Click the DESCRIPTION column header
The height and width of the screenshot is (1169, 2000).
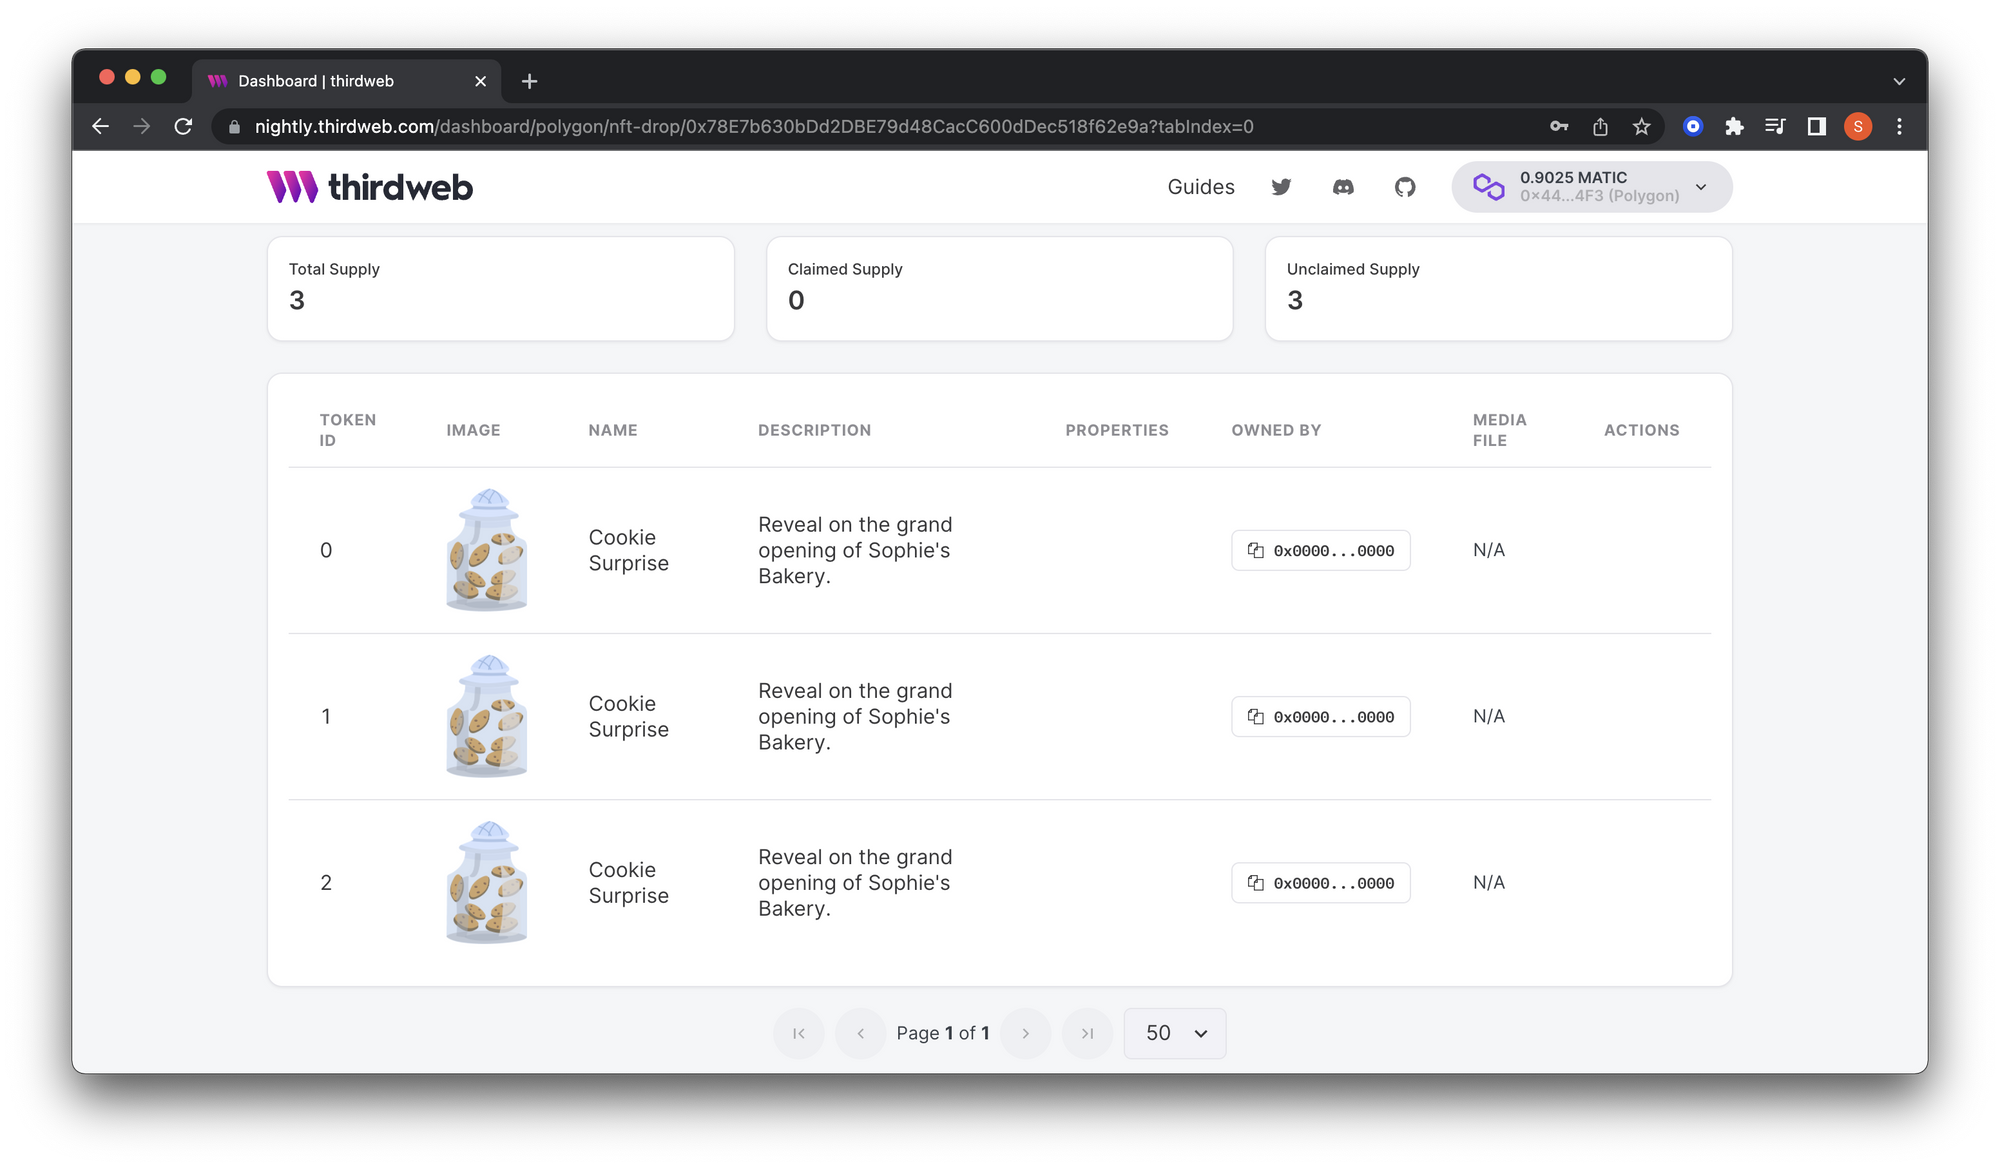pos(814,430)
